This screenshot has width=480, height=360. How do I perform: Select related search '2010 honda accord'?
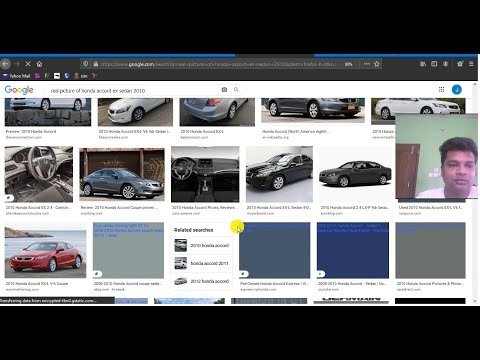click(202, 246)
